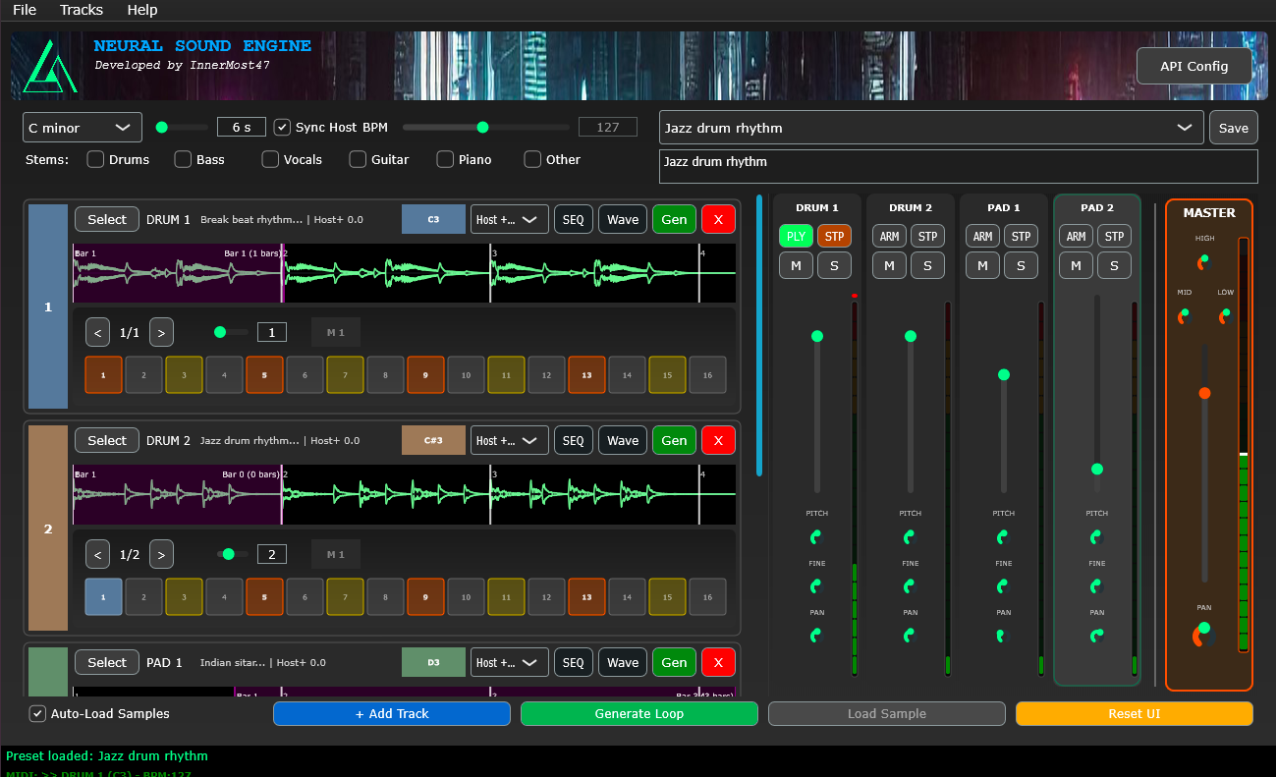Screen dimensions: 1276x777
Task: Arm the PAD 1 mixer channel
Action: pyautogui.click(x=983, y=237)
